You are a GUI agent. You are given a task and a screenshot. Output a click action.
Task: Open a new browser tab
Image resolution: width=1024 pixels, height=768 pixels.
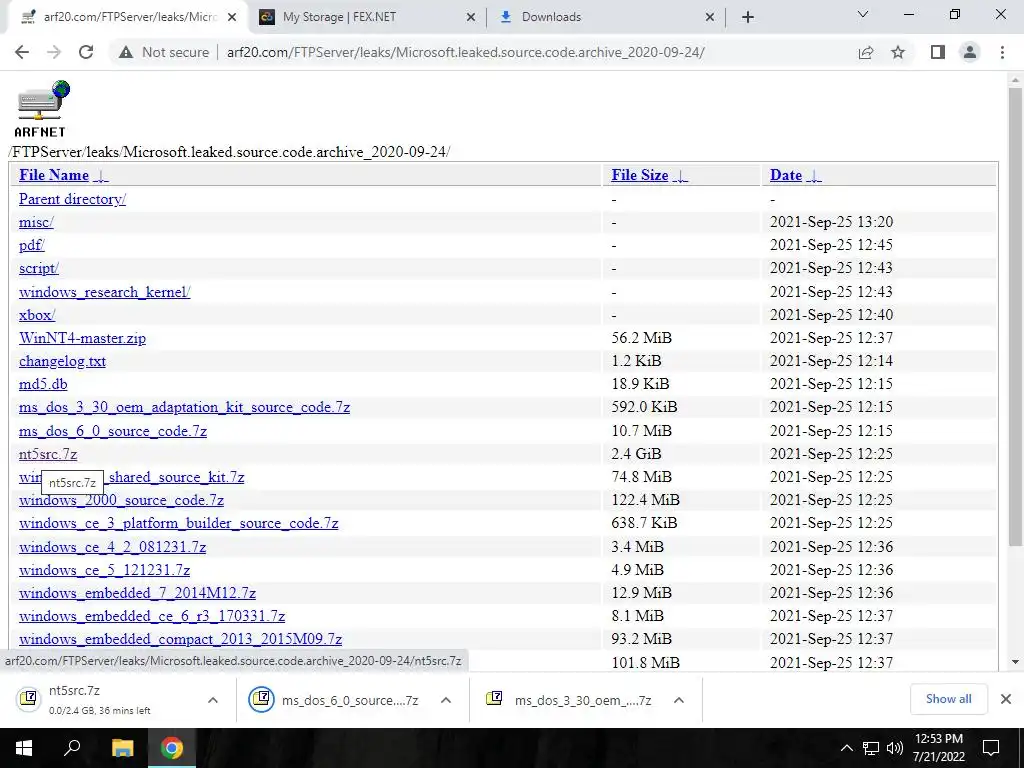tap(748, 17)
